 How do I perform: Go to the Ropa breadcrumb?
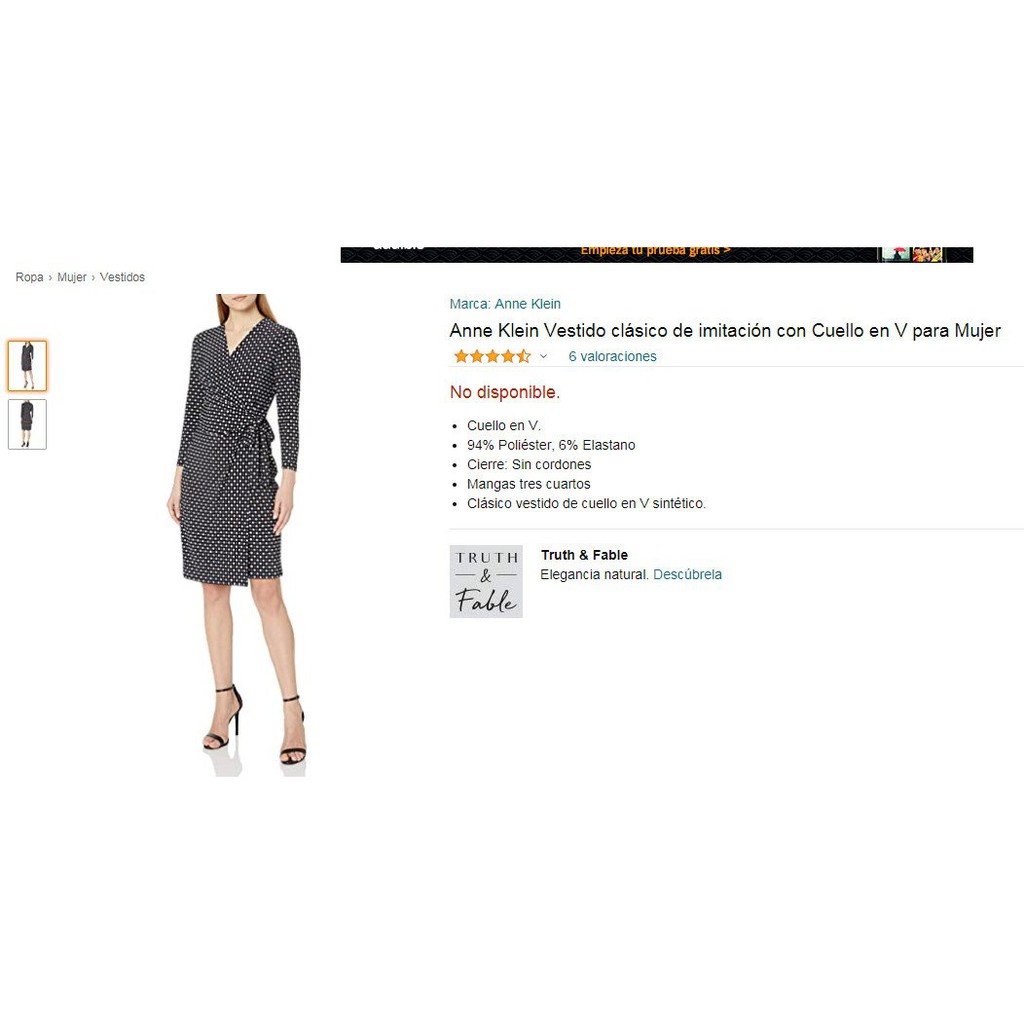coord(29,277)
